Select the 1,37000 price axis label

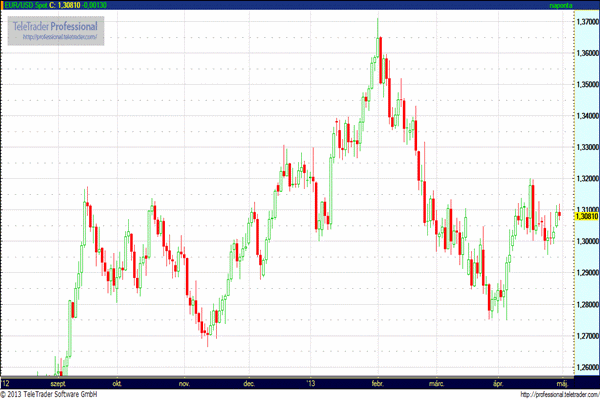[587, 22]
